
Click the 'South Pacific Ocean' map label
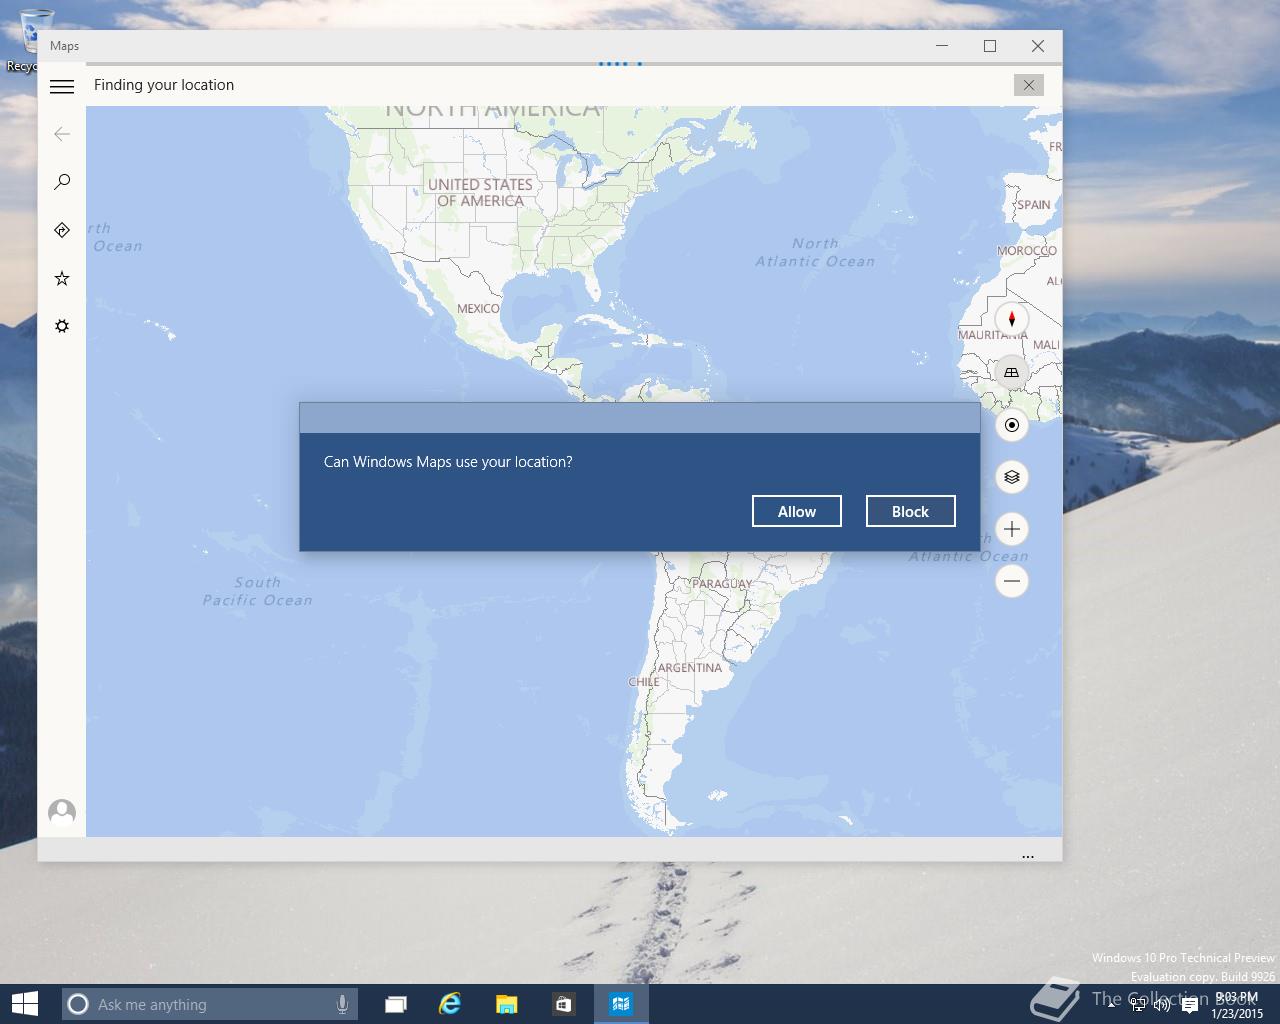[x=258, y=591]
